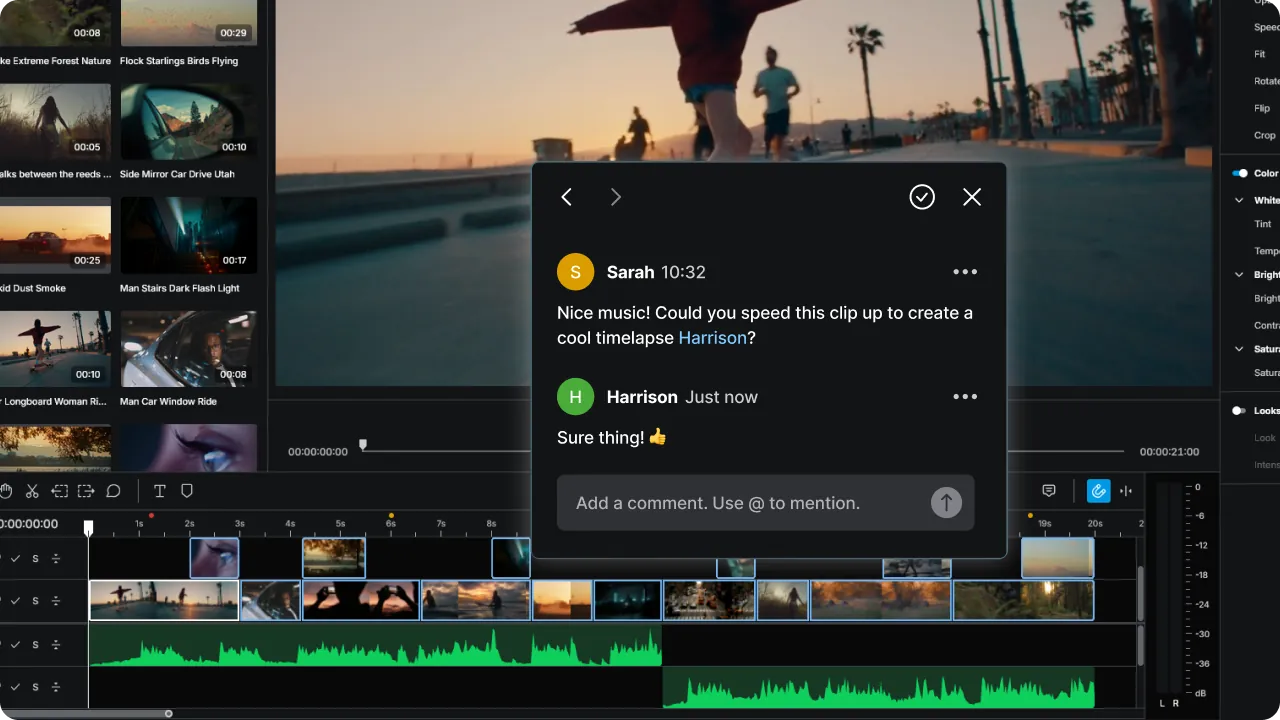Mark the comment thread as resolved
The height and width of the screenshot is (720, 1280).
tap(922, 197)
